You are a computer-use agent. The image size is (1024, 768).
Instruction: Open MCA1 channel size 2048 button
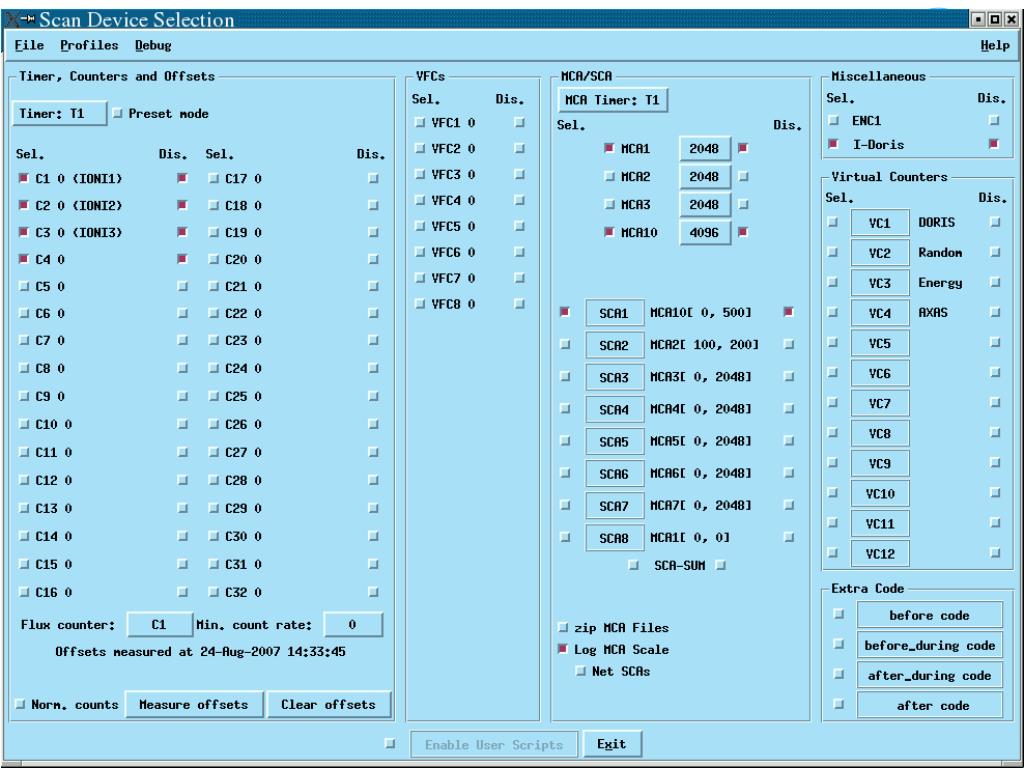click(x=705, y=148)
